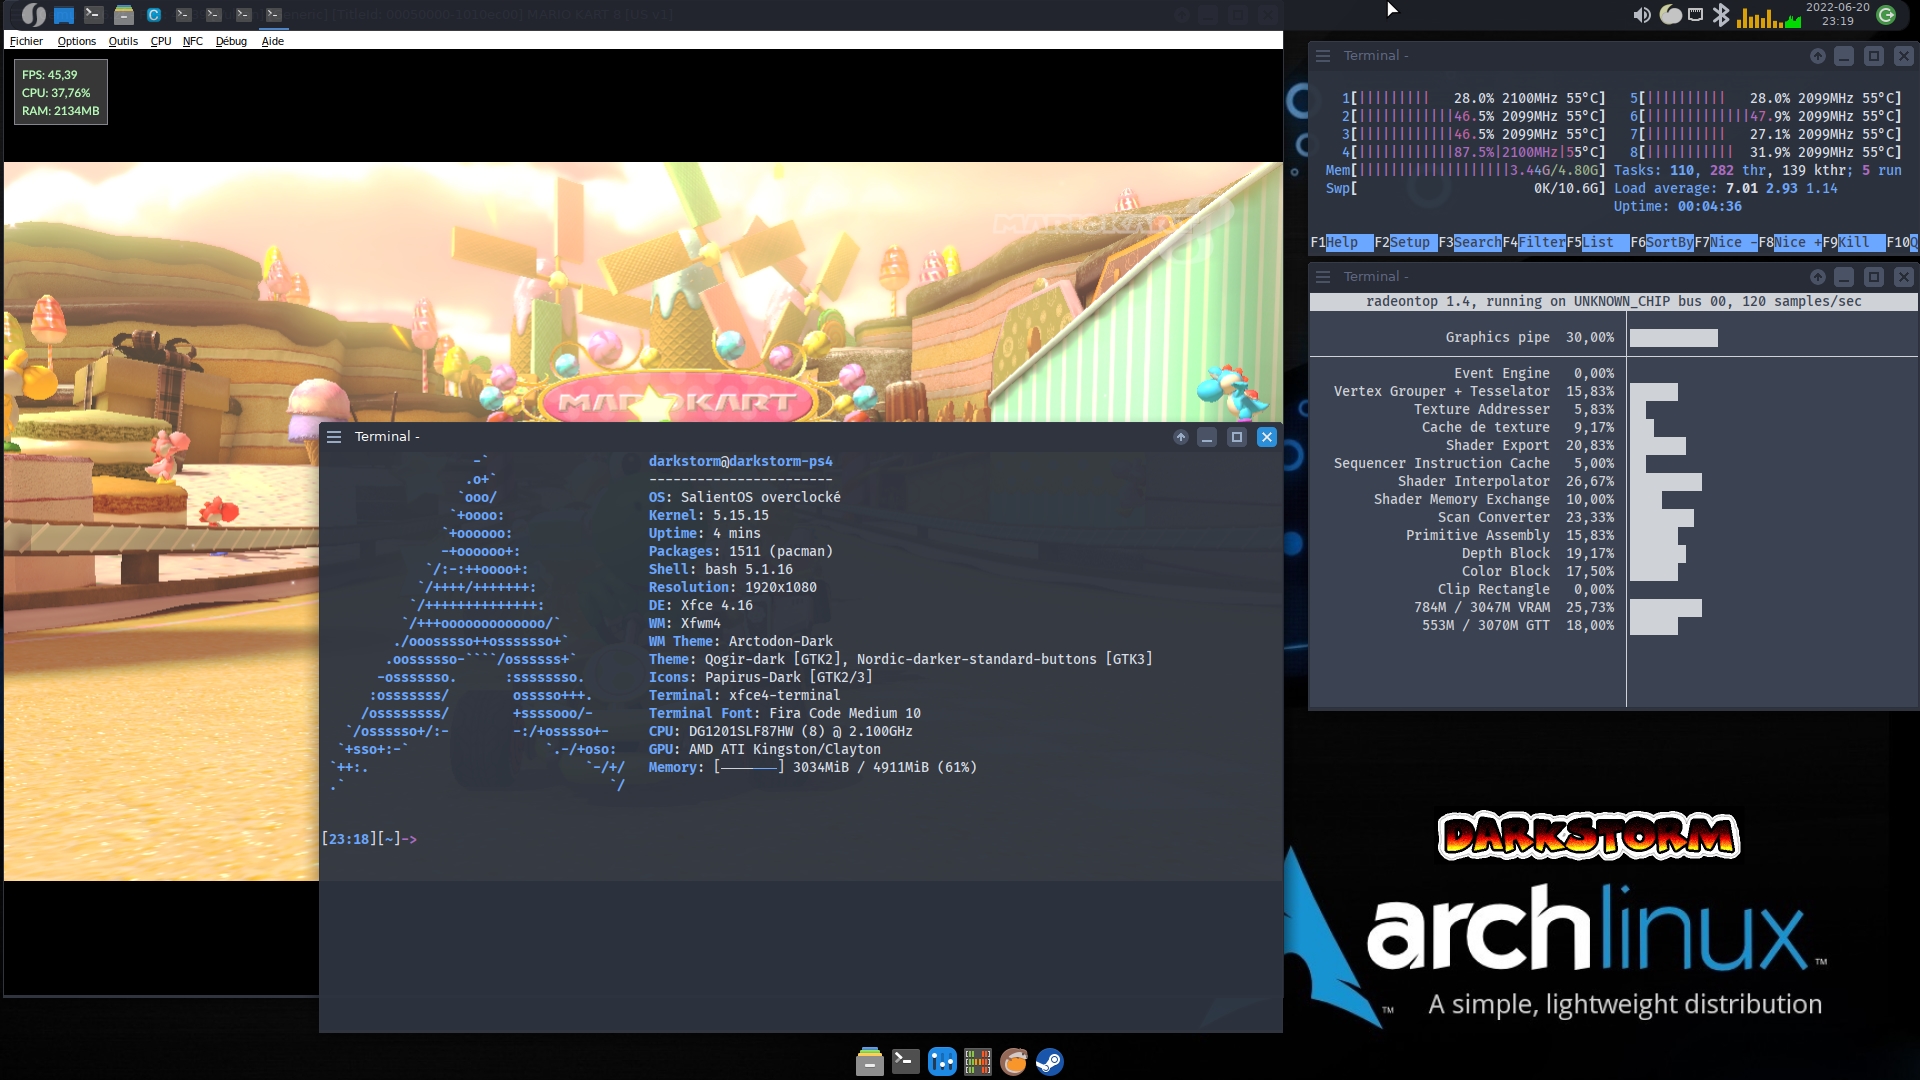Open the CPU menu
The height and width of the screenshot is (1080, 1920).
click(160, 41)
